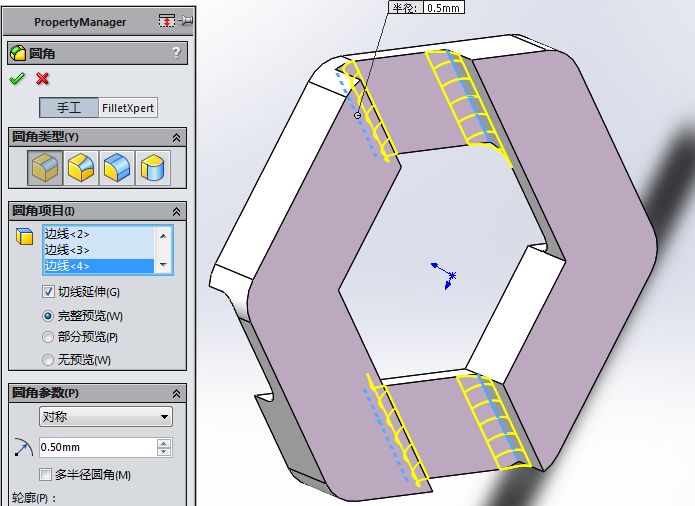Viewport: 695px width, 506px height.
Task: Select 无预览 radio button
Action: click(47, 360)
